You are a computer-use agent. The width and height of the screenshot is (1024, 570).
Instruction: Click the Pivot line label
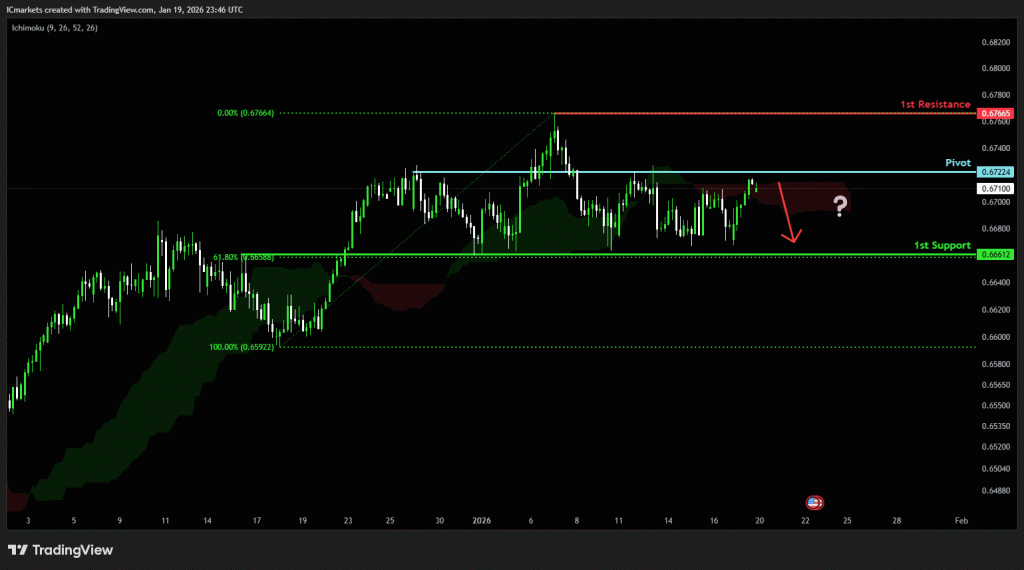pos(958,162)
